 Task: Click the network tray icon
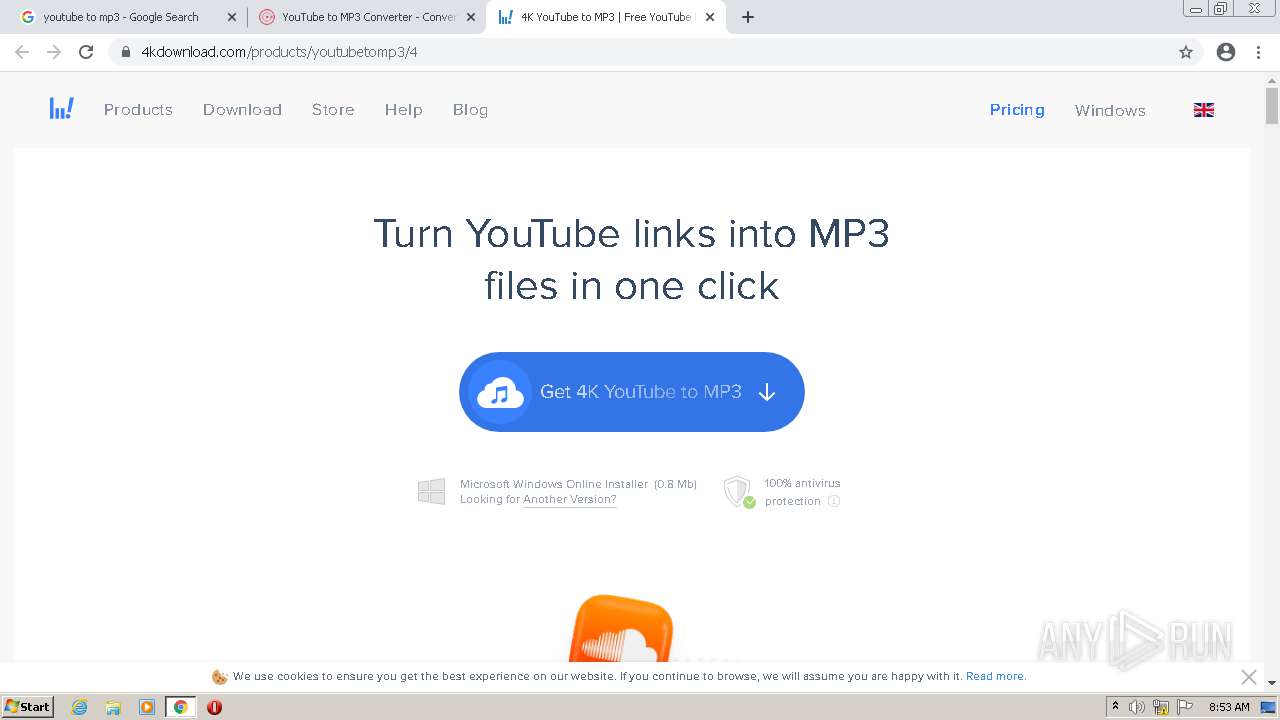[1161, 707]
